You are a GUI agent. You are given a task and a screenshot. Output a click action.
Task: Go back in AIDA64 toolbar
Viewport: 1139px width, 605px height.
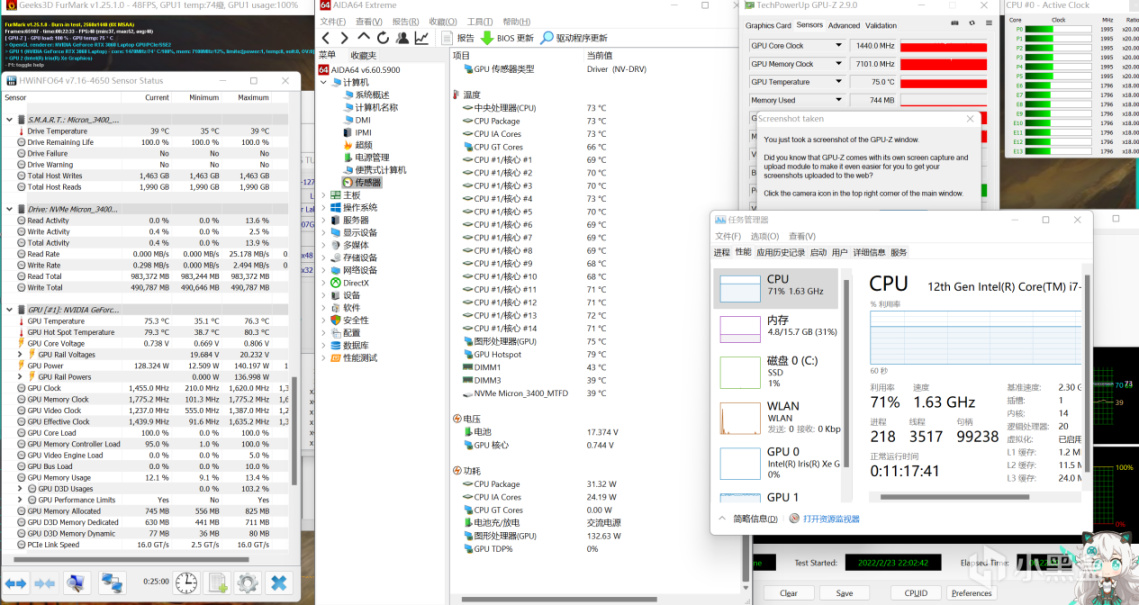pos(325,38)
